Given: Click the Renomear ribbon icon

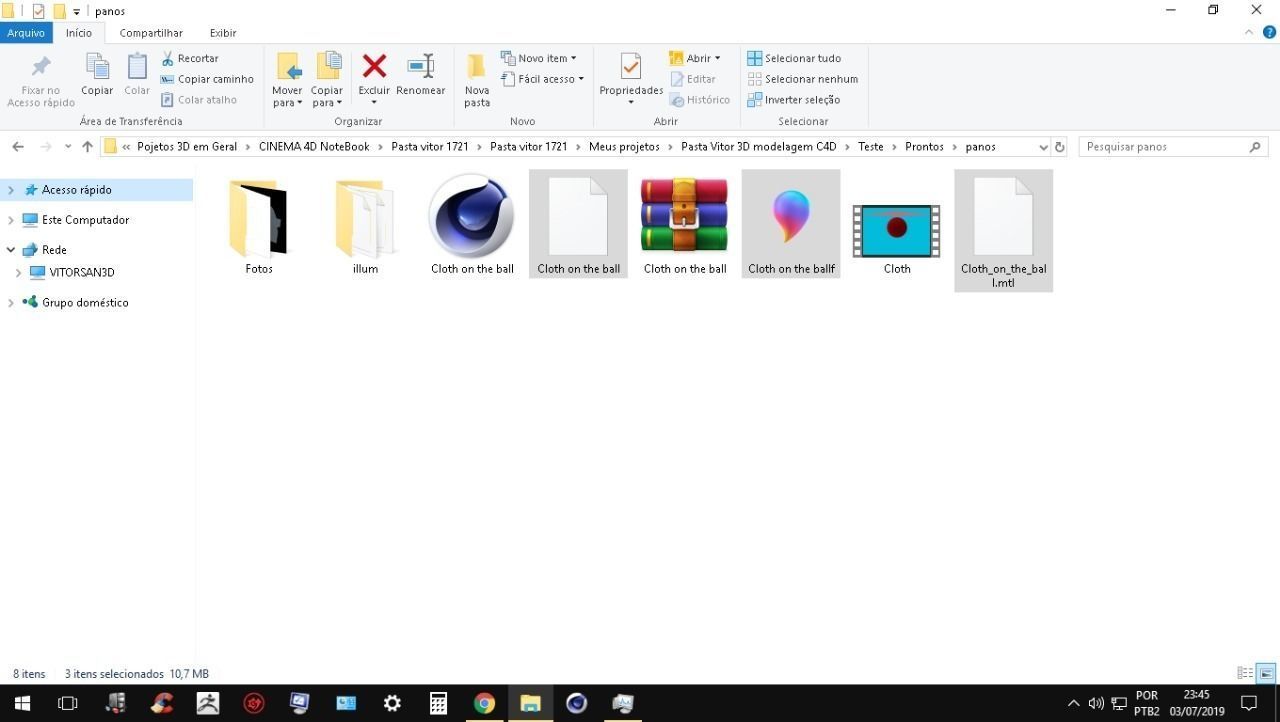Looking at the screenshot, I should click(421, 67).
